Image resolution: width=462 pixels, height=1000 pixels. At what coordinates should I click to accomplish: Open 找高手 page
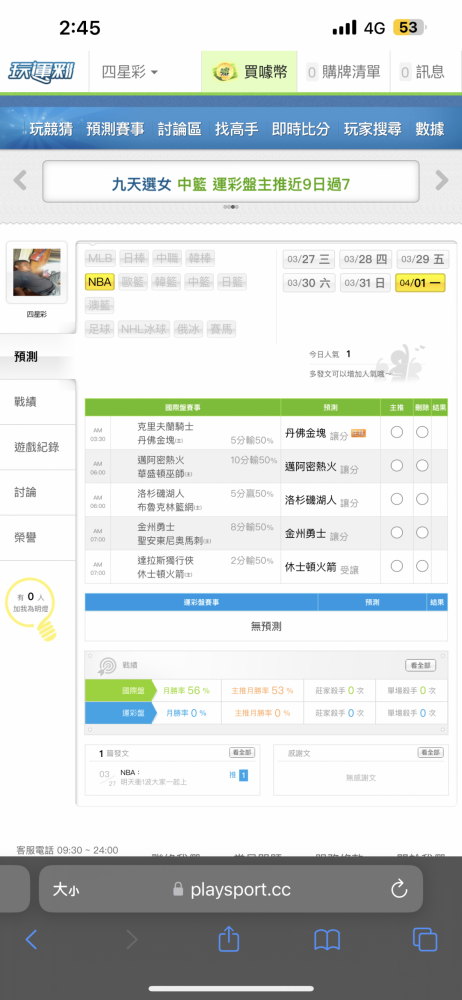point(236,129)
